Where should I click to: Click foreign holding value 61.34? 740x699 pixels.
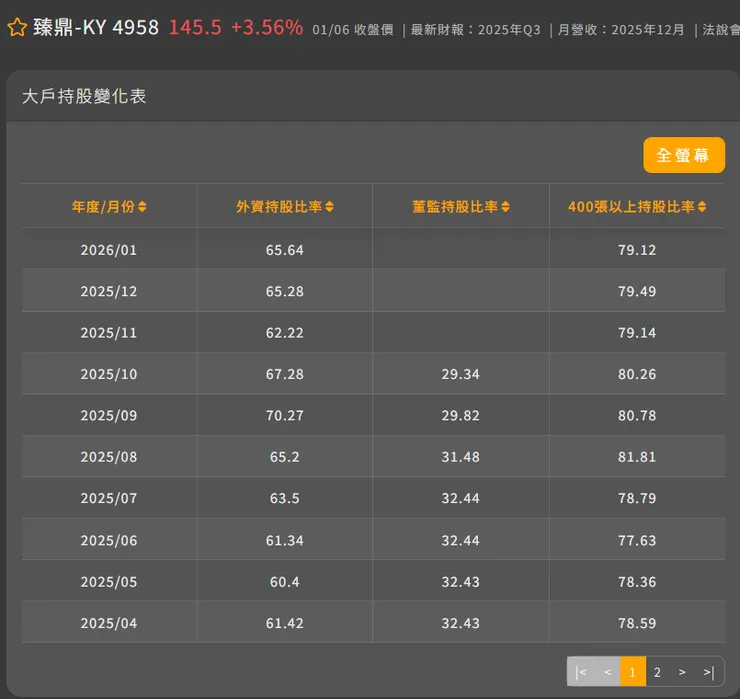click(x=285, y=540)
